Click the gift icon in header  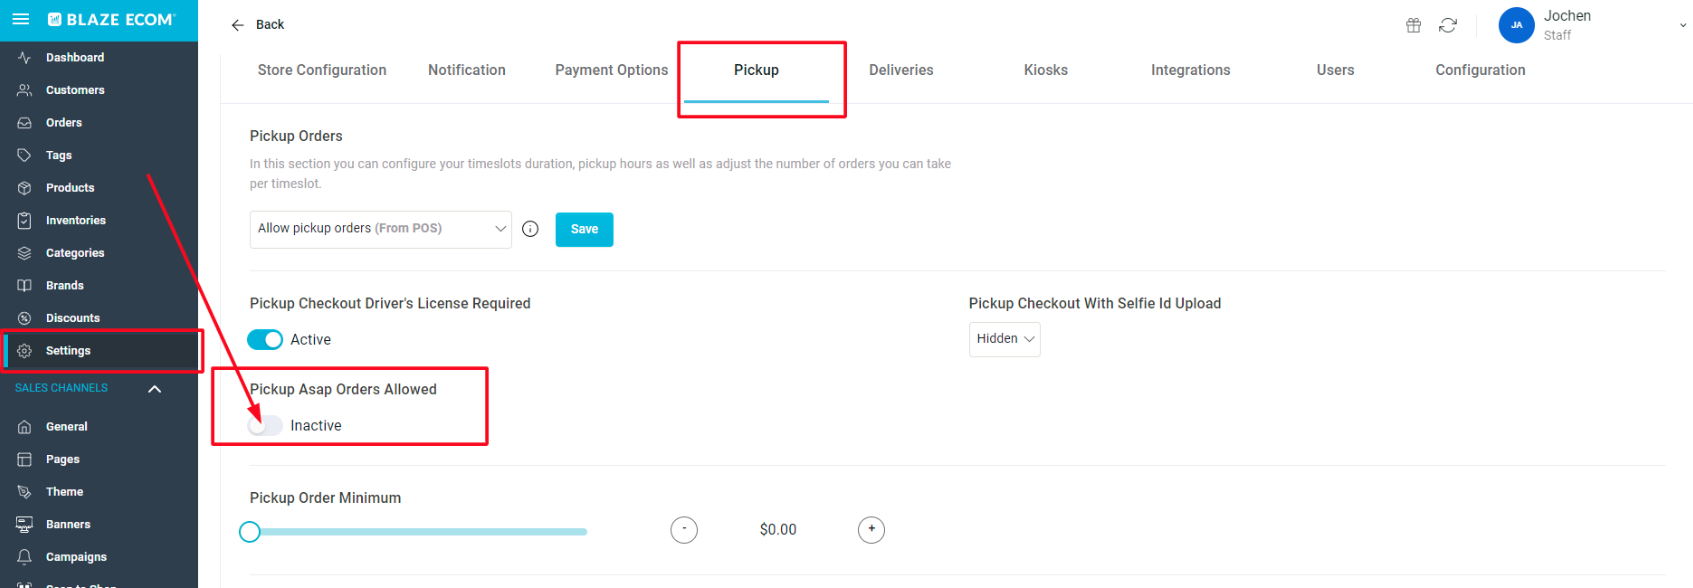(1413, 25)
